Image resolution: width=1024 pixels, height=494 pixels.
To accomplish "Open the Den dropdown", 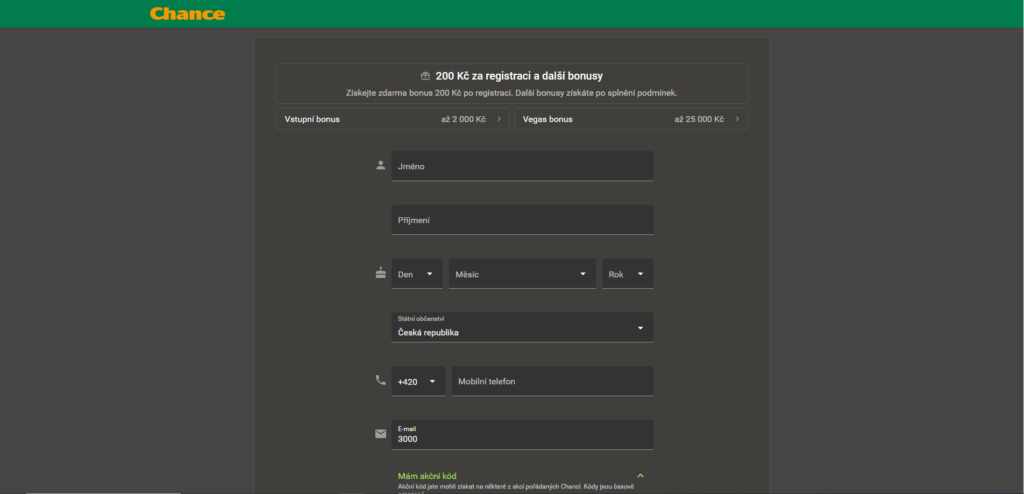I will (417, 274).
